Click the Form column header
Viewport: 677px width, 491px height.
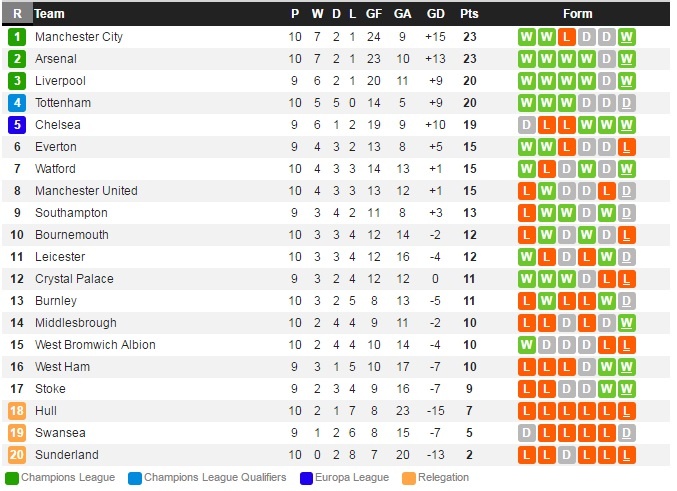click(x=577, y=14)
